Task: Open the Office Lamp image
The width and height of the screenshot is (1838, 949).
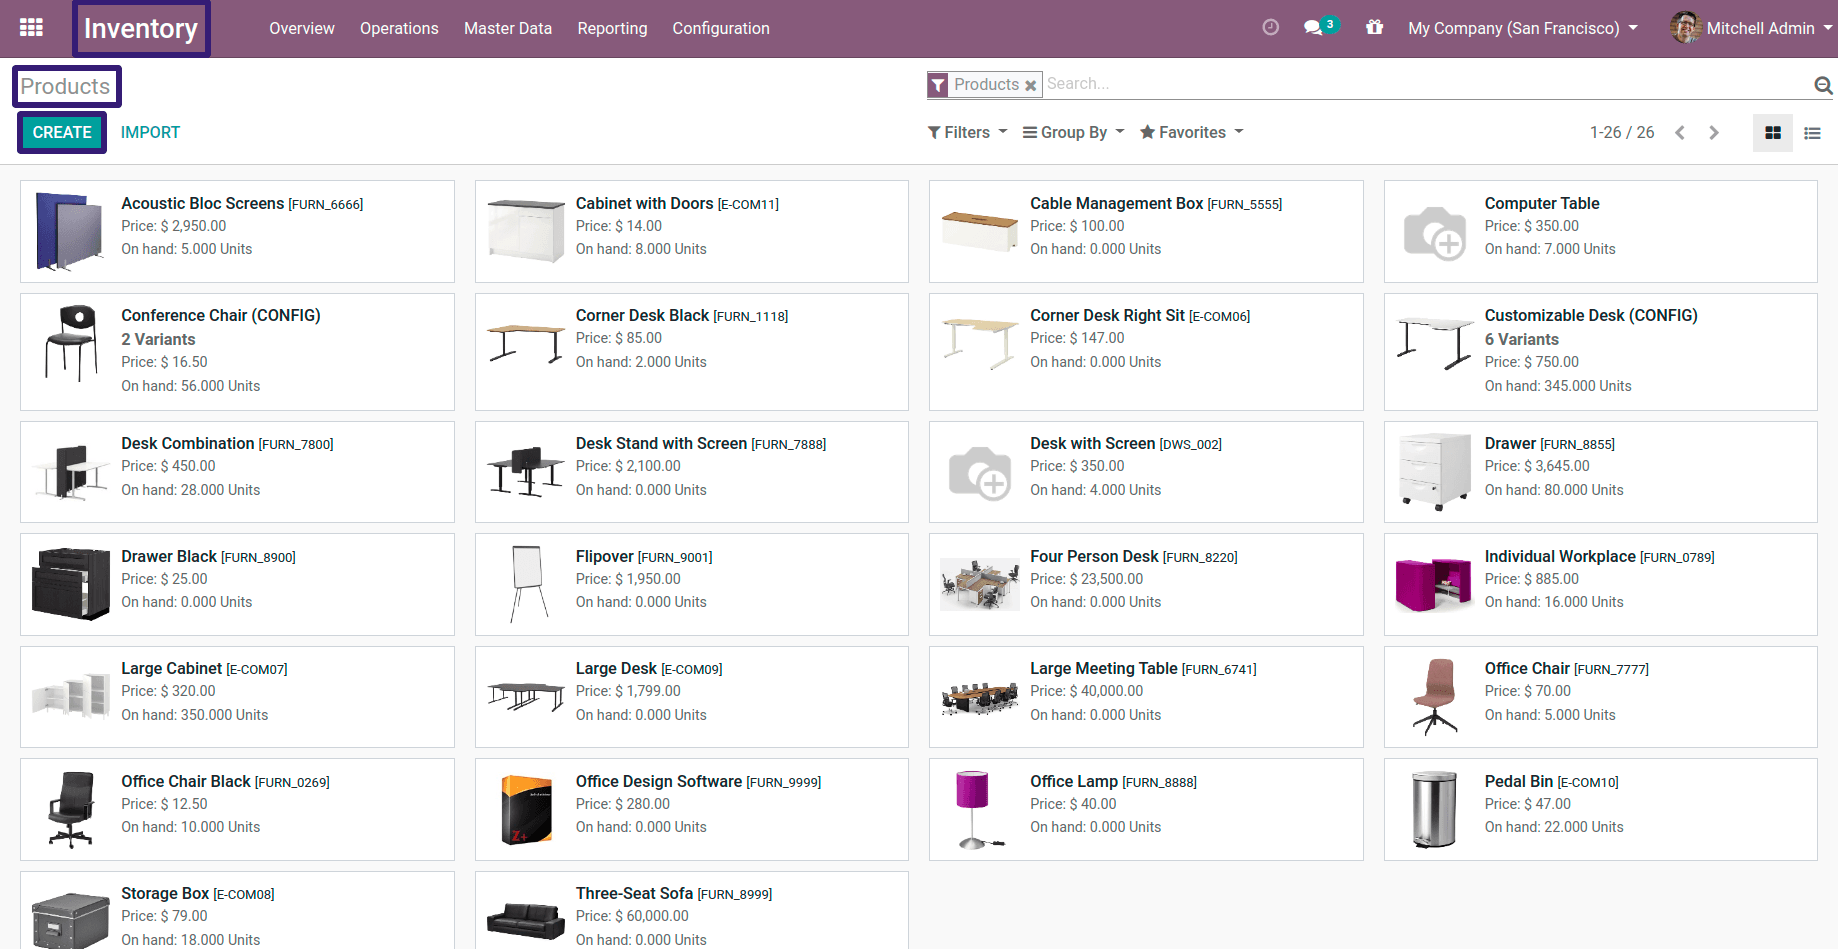Action: (x=978, y=809)
